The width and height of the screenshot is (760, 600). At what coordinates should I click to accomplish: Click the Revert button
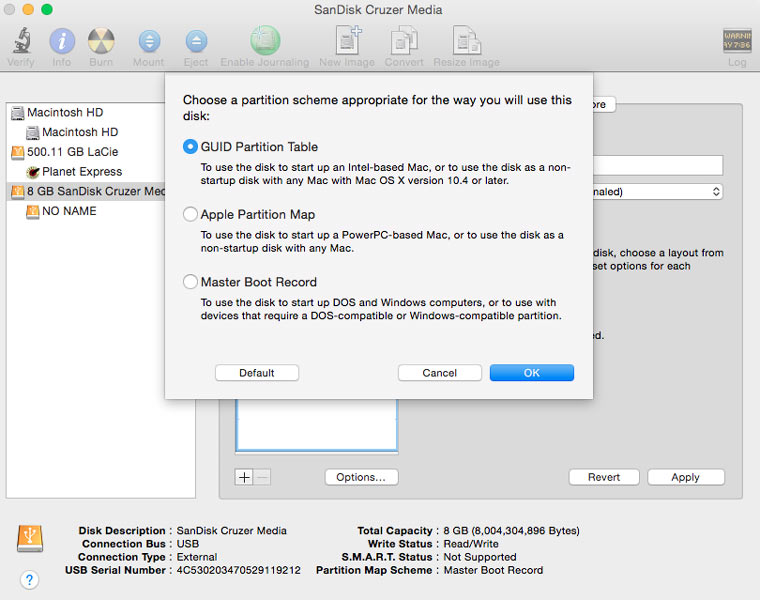tap(604, 477)
